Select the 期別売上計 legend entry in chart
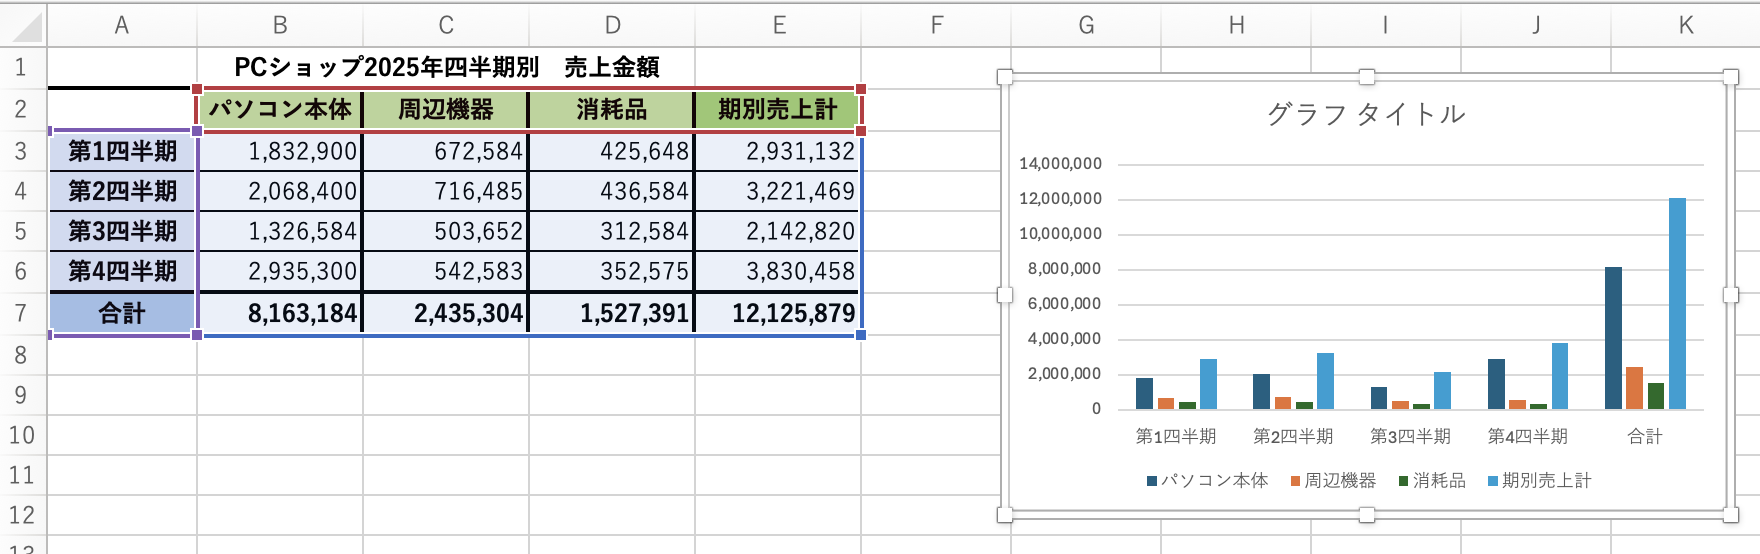Image resolution: width=1760 pixels, height=554 pixels. click(1539, 481)
